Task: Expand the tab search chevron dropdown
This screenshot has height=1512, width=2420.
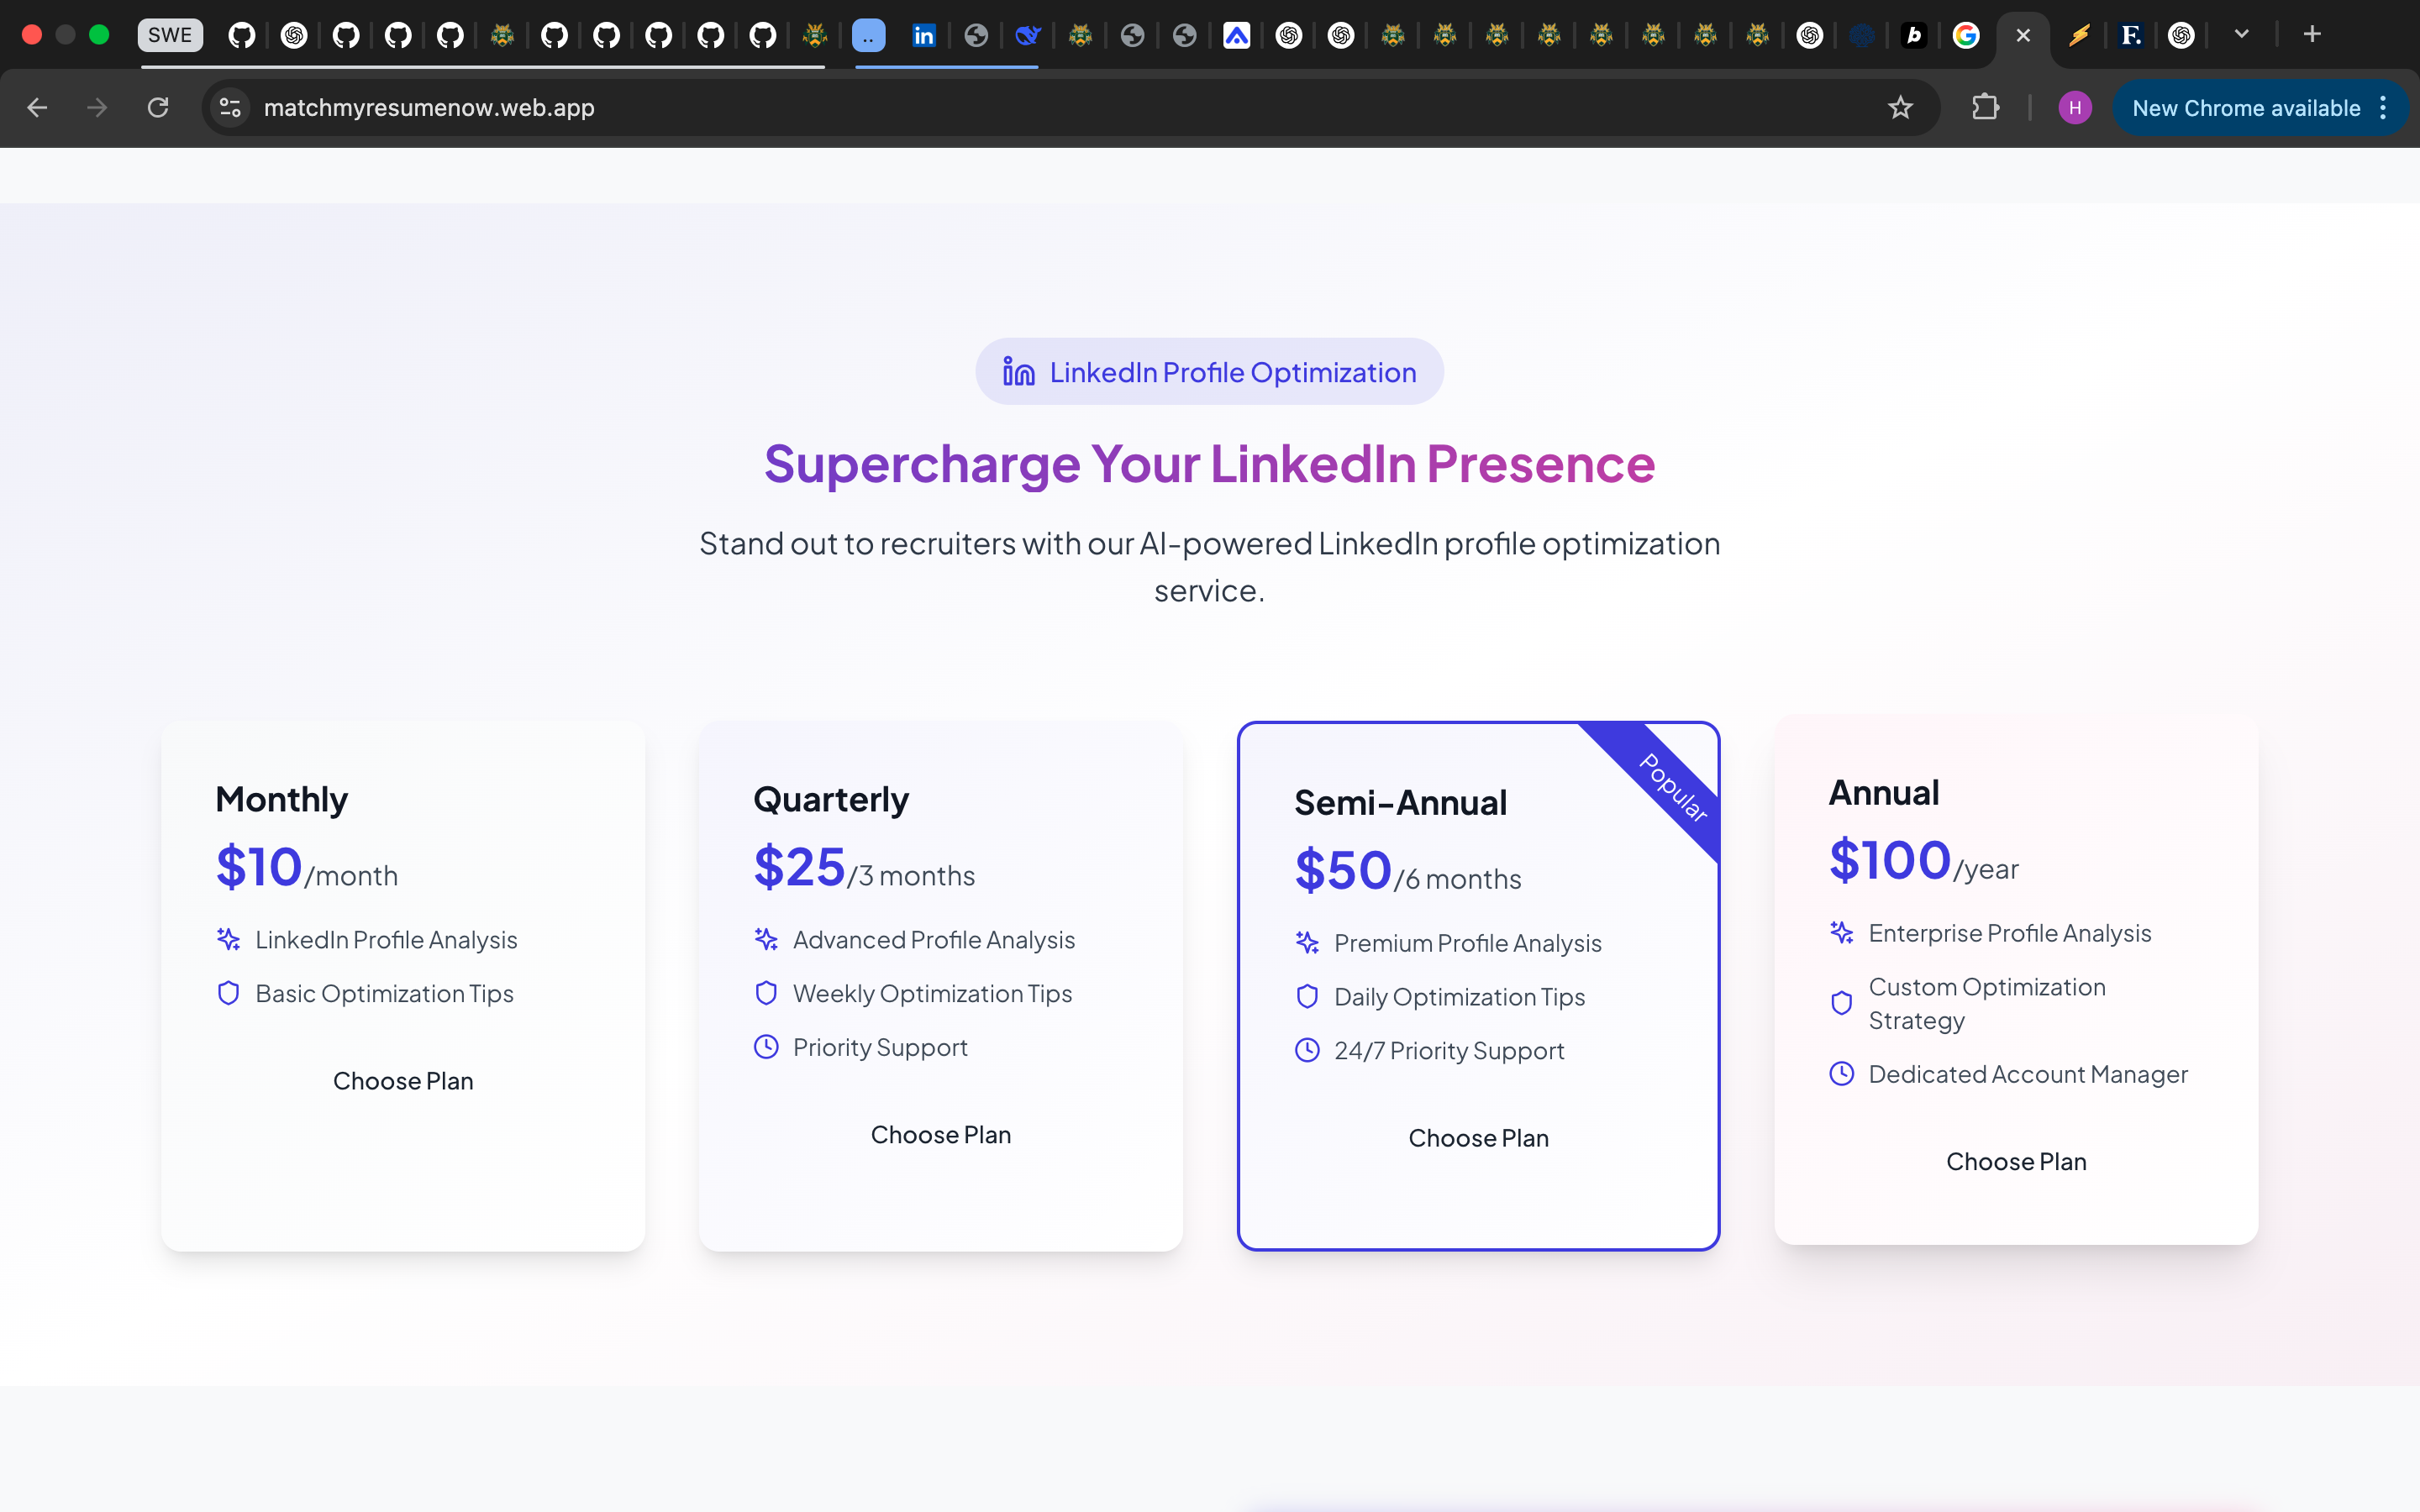Action: tap(2242, 34)
